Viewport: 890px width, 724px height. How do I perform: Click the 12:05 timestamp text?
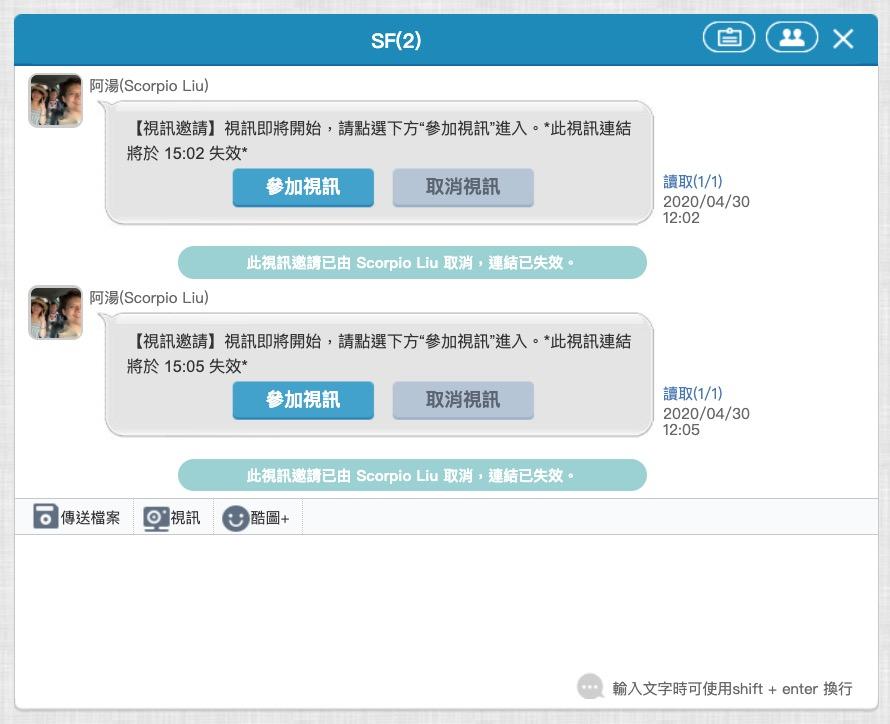pyautogui.click(x=706, y=422)
